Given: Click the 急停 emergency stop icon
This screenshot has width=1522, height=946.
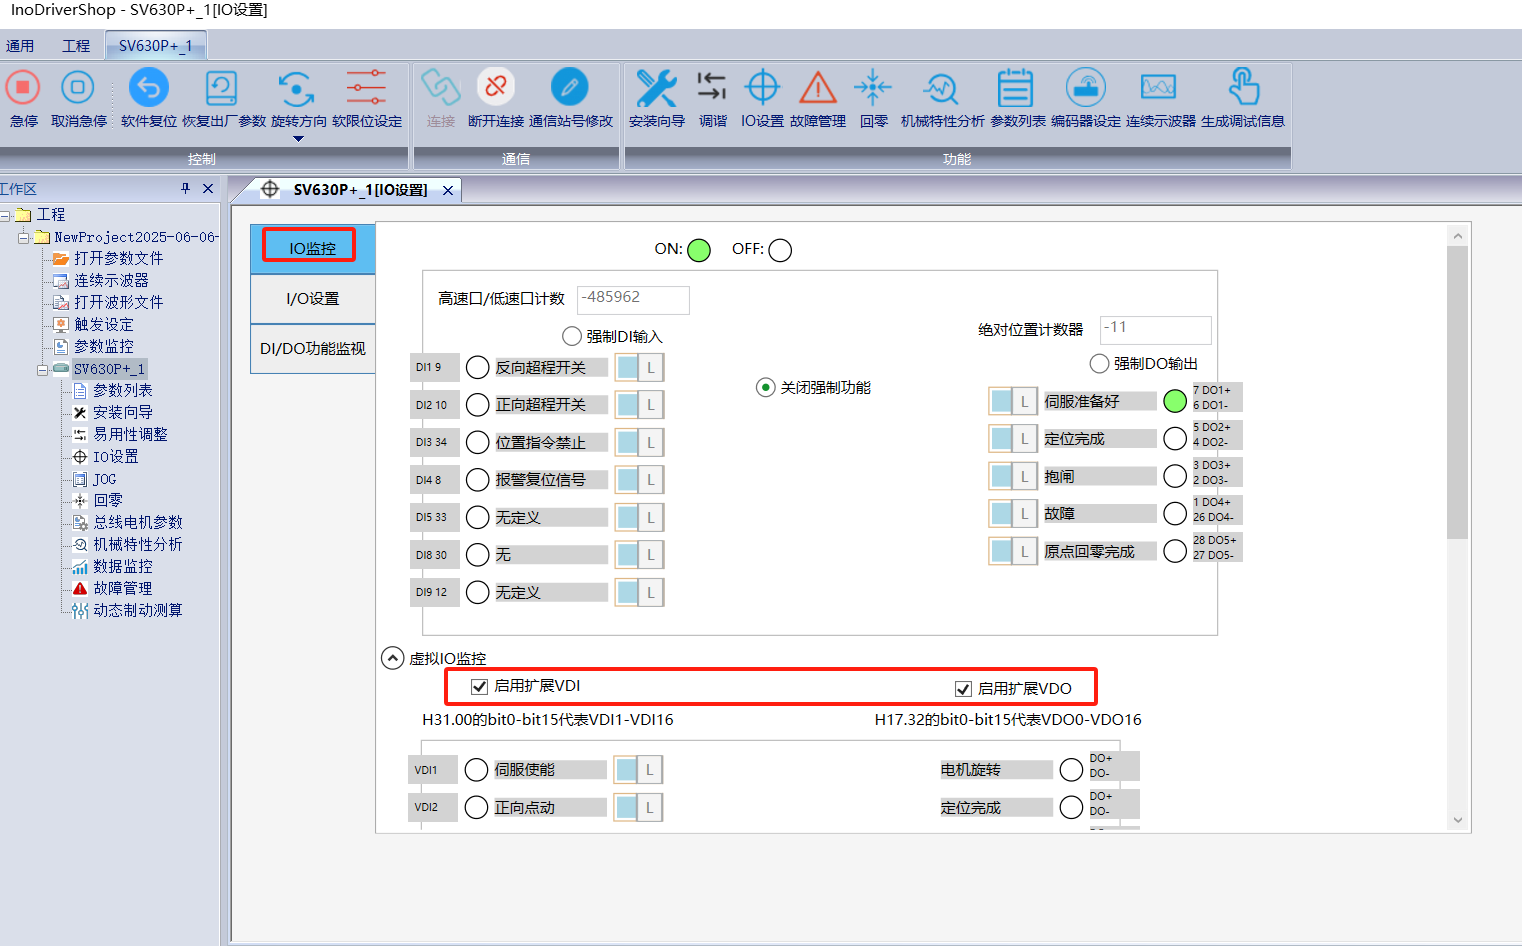Looking at the screenshot, I should coord(23,89).
